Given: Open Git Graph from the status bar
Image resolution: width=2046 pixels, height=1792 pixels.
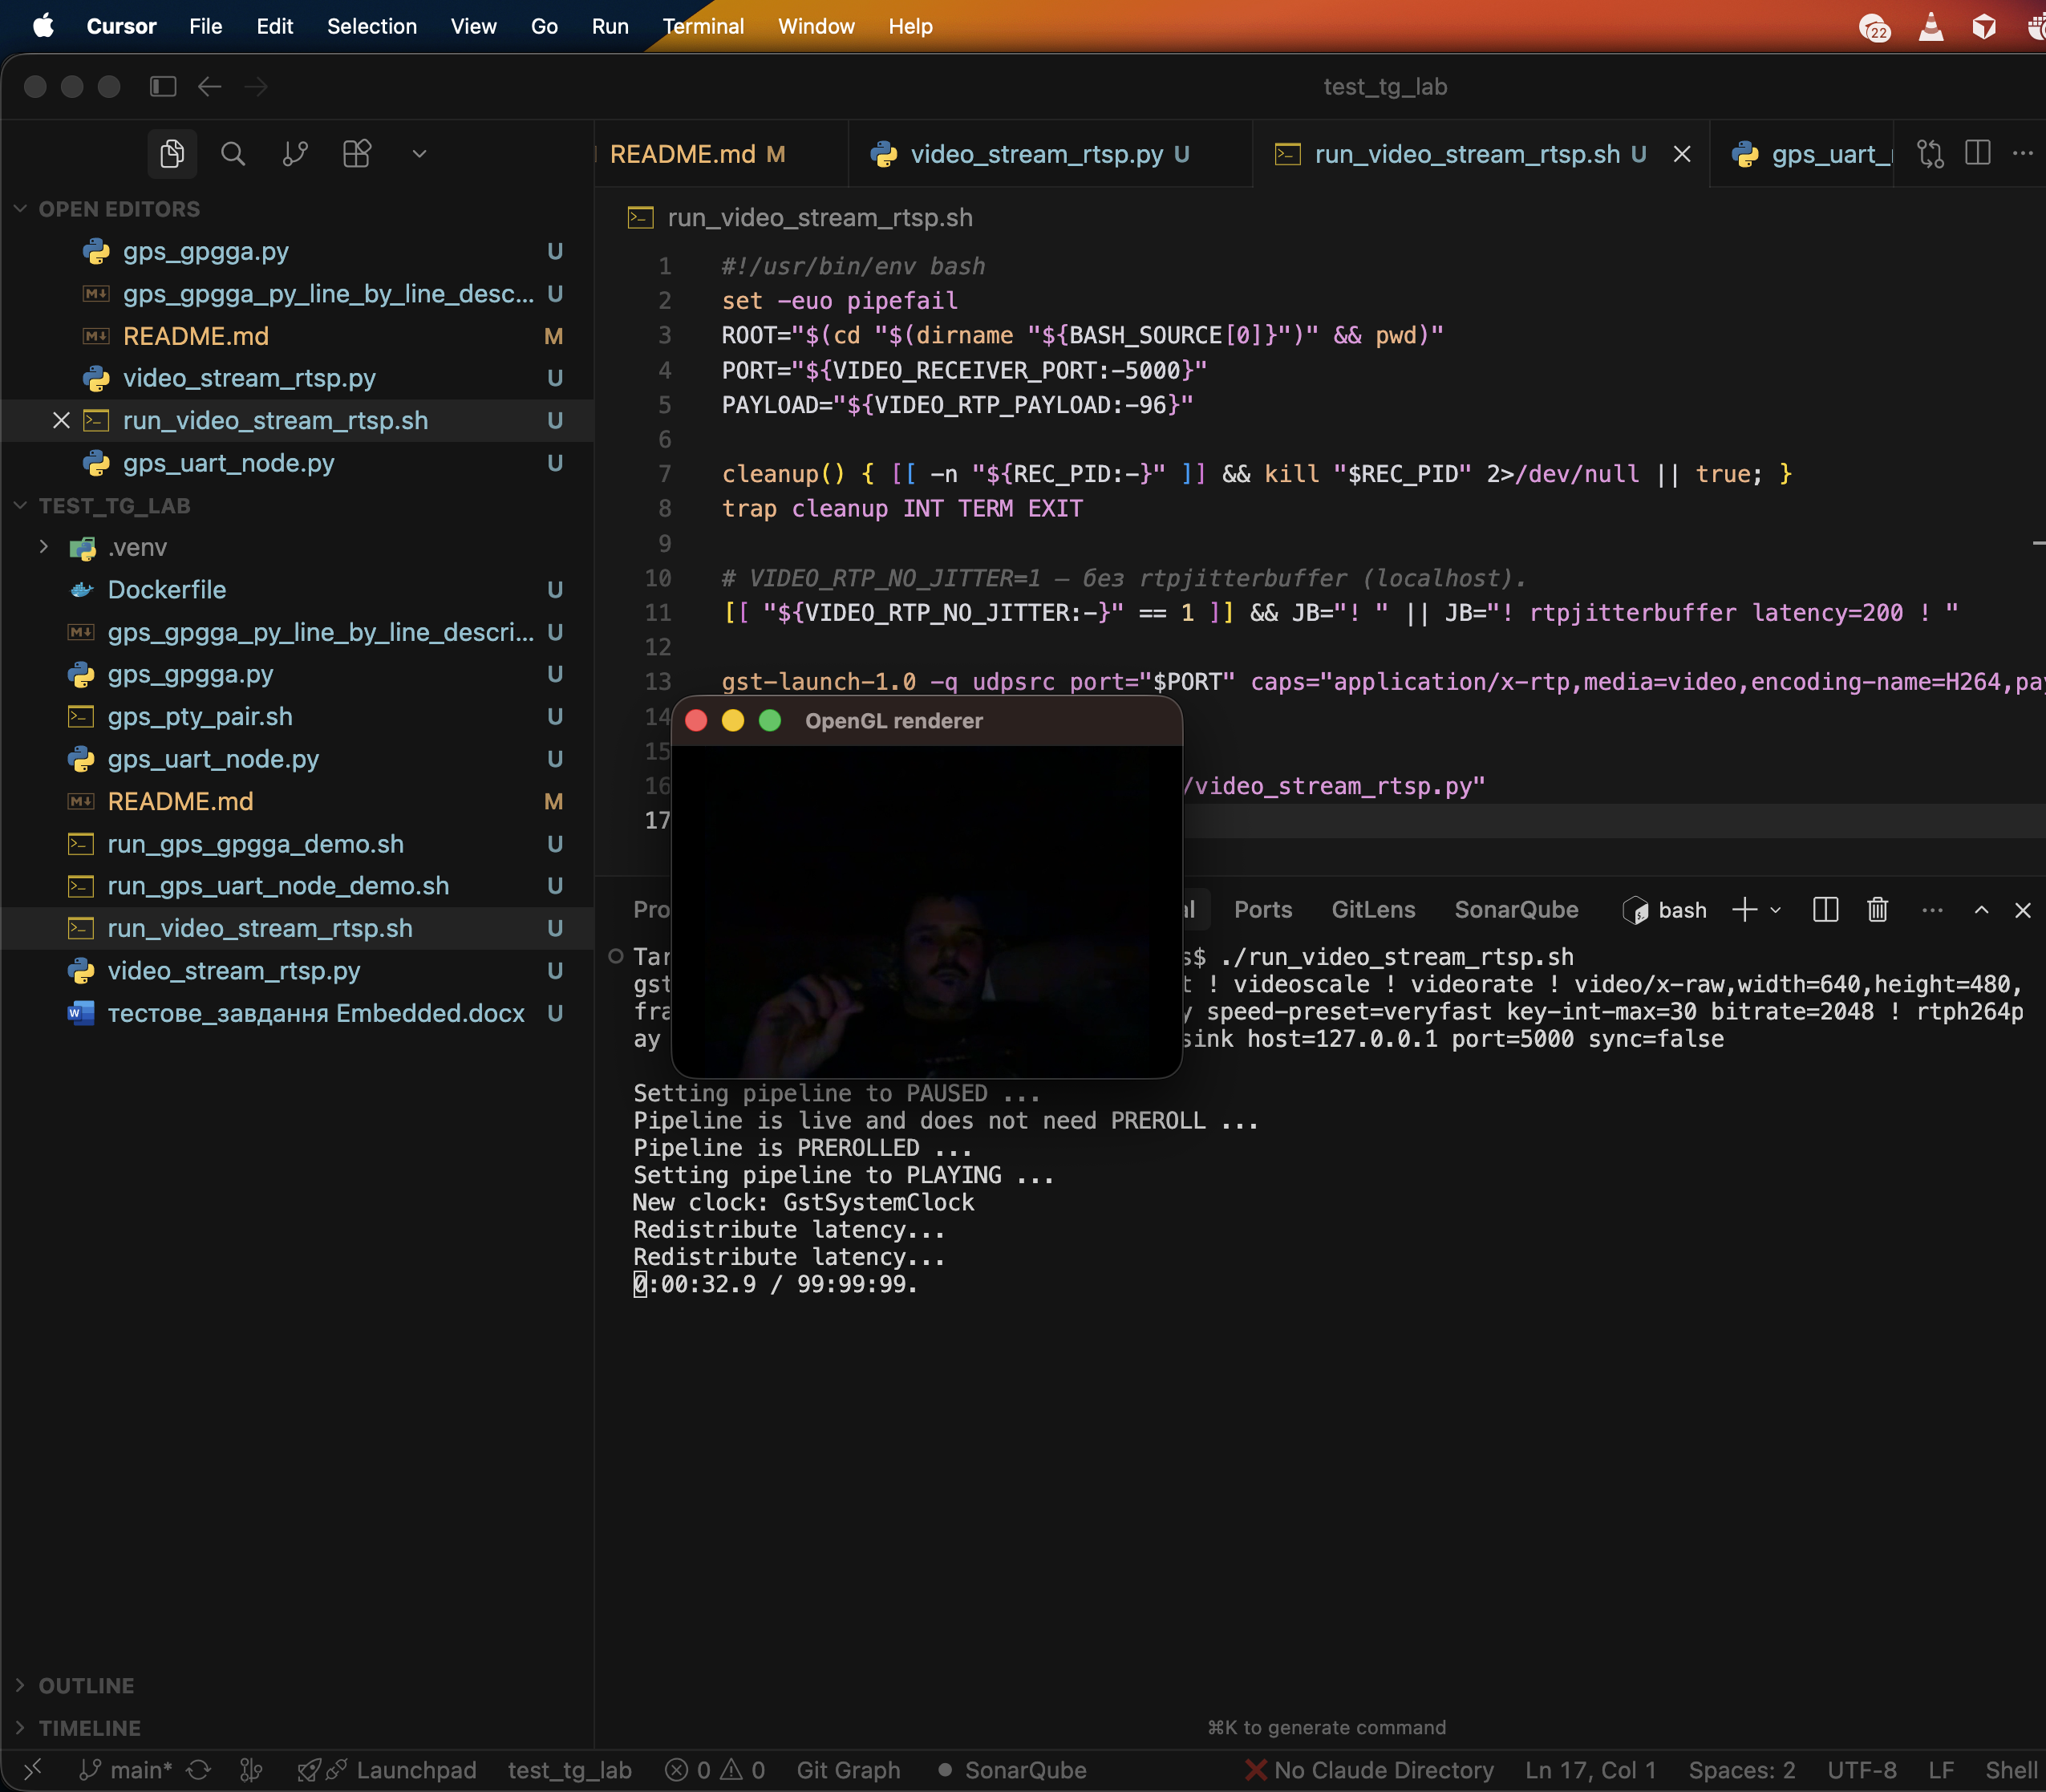Looking at the screenshot, I should tap(848, 1770).
